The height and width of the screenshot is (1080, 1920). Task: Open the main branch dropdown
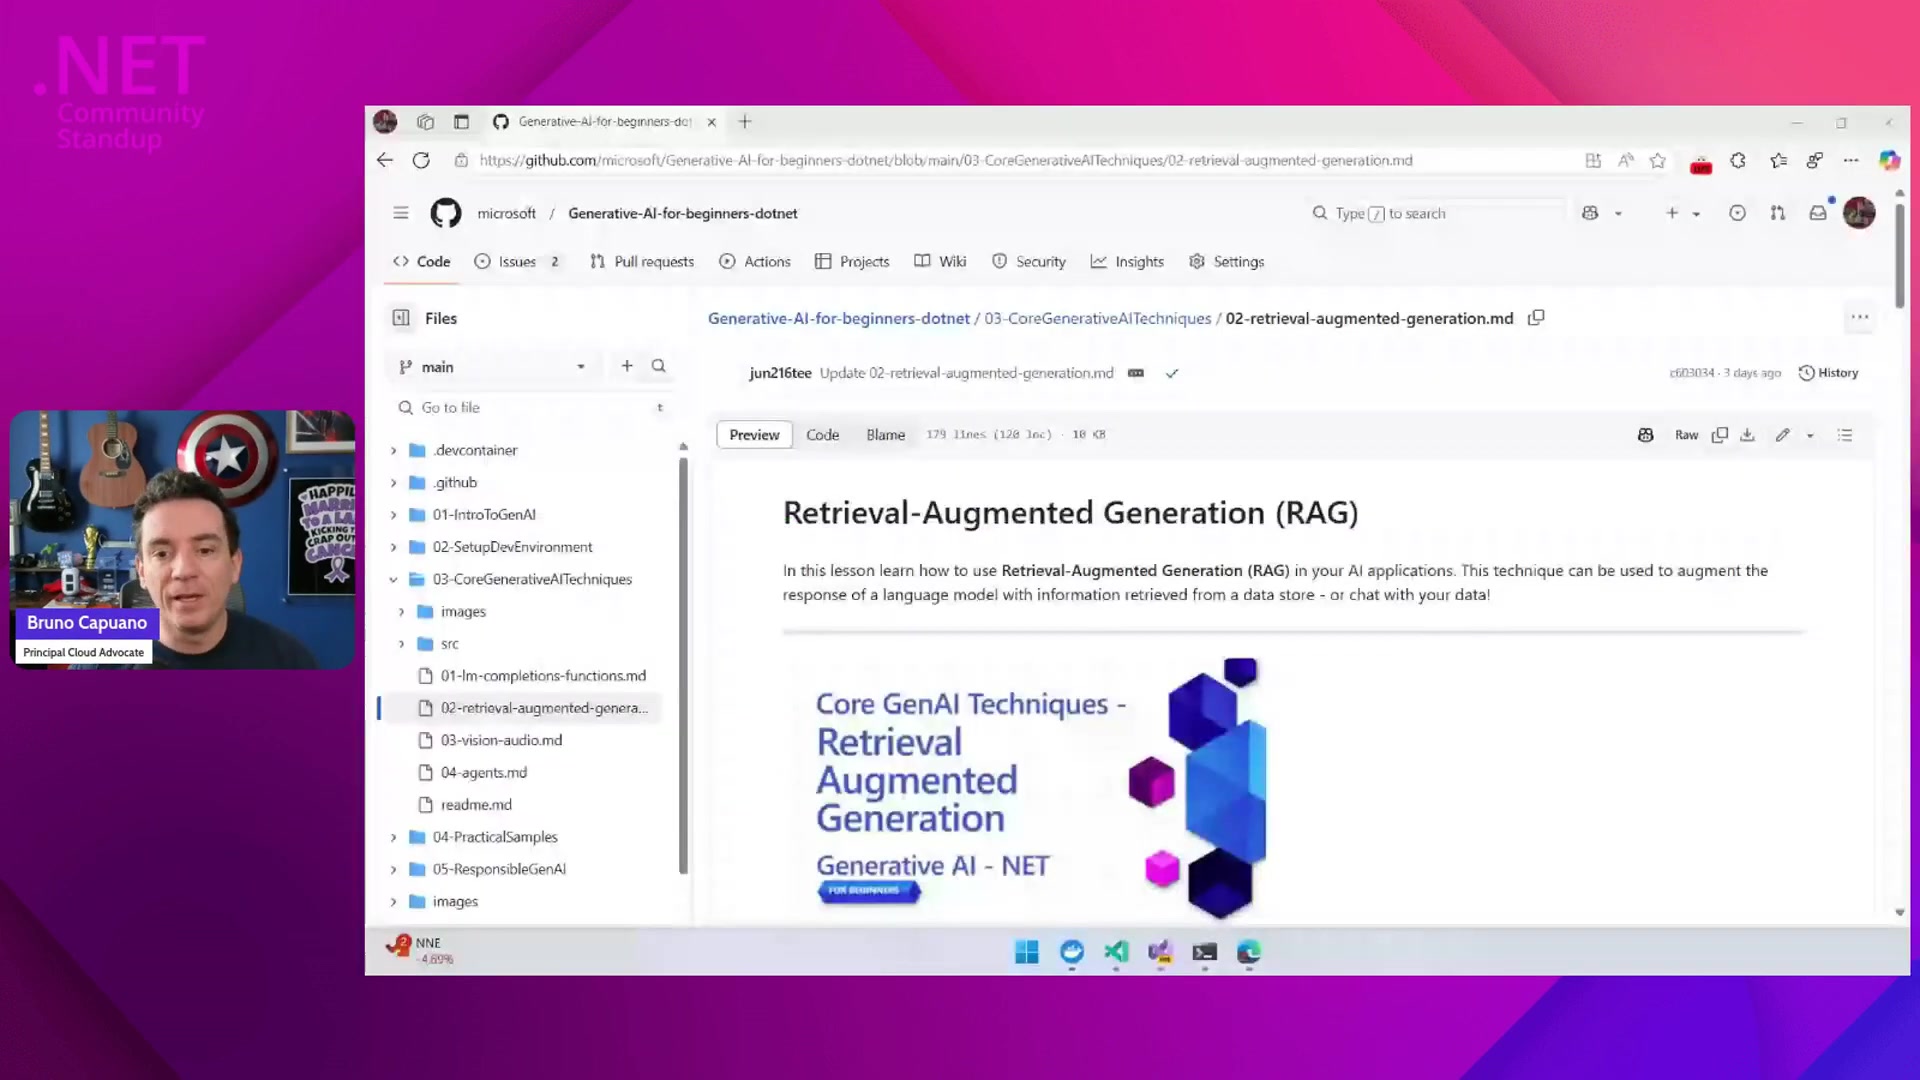(491, 367)
